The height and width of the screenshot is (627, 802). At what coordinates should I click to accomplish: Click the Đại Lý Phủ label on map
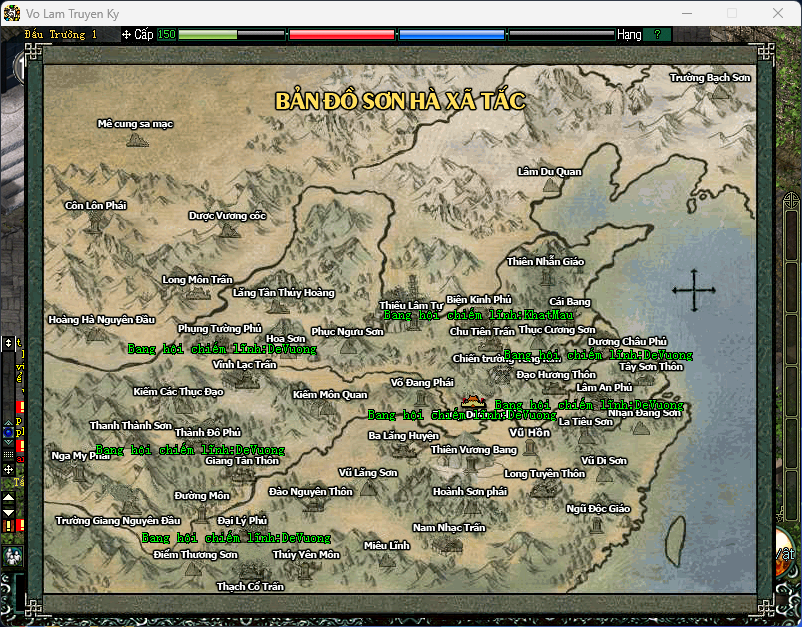coord(242,520)
